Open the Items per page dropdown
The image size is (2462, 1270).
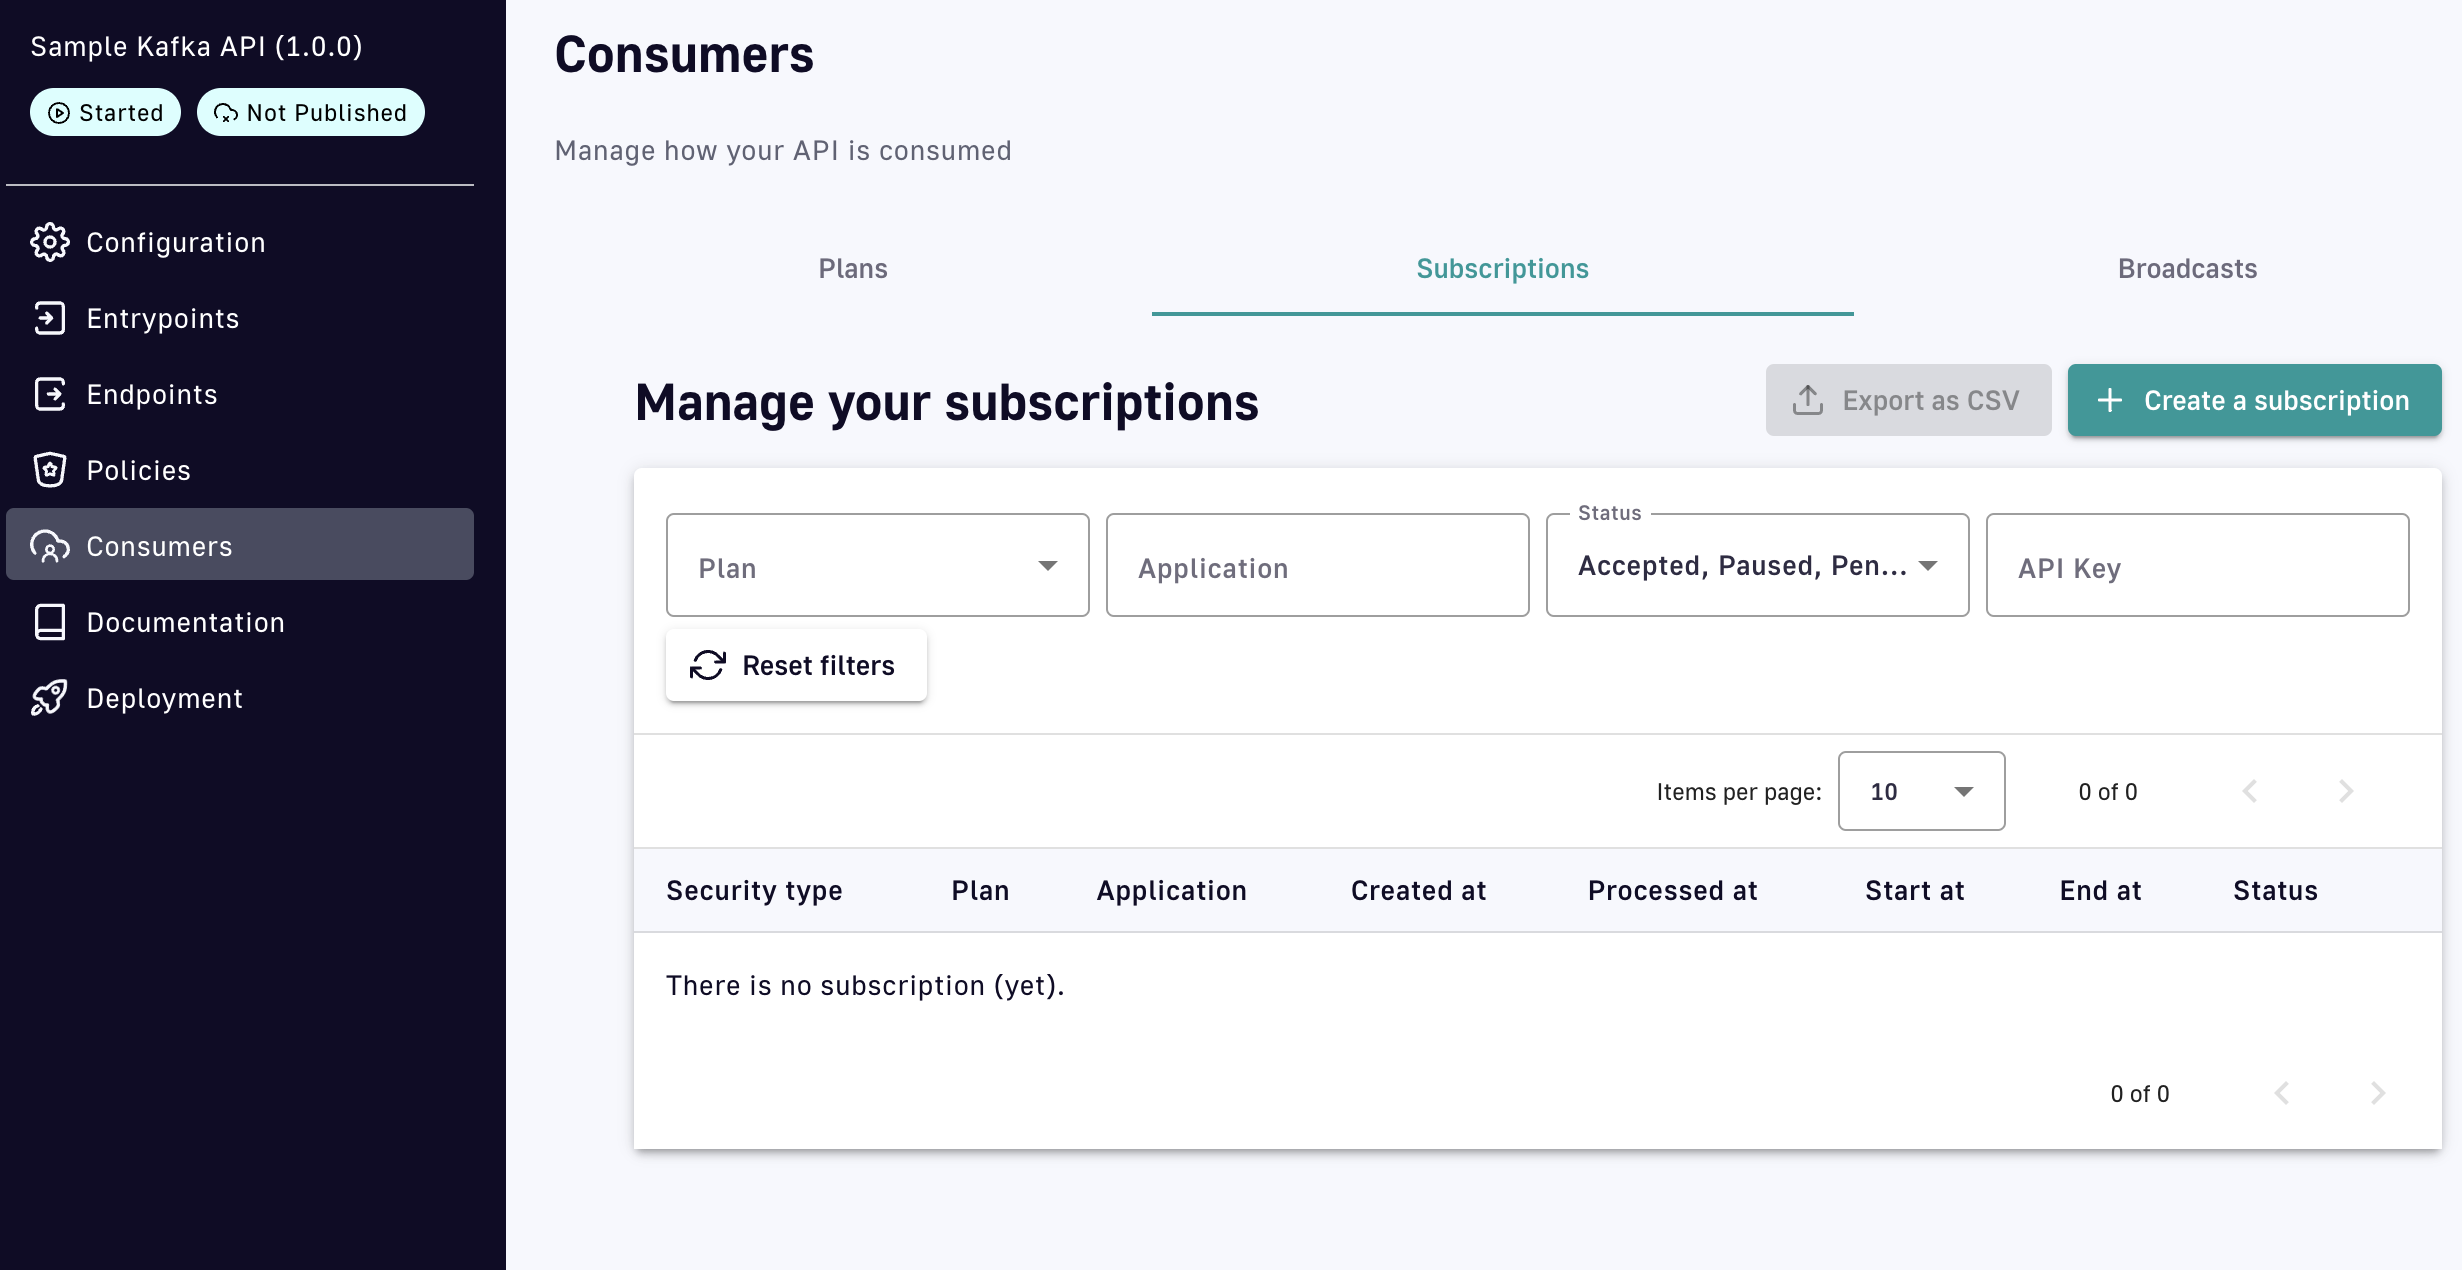coord(1921,791)
